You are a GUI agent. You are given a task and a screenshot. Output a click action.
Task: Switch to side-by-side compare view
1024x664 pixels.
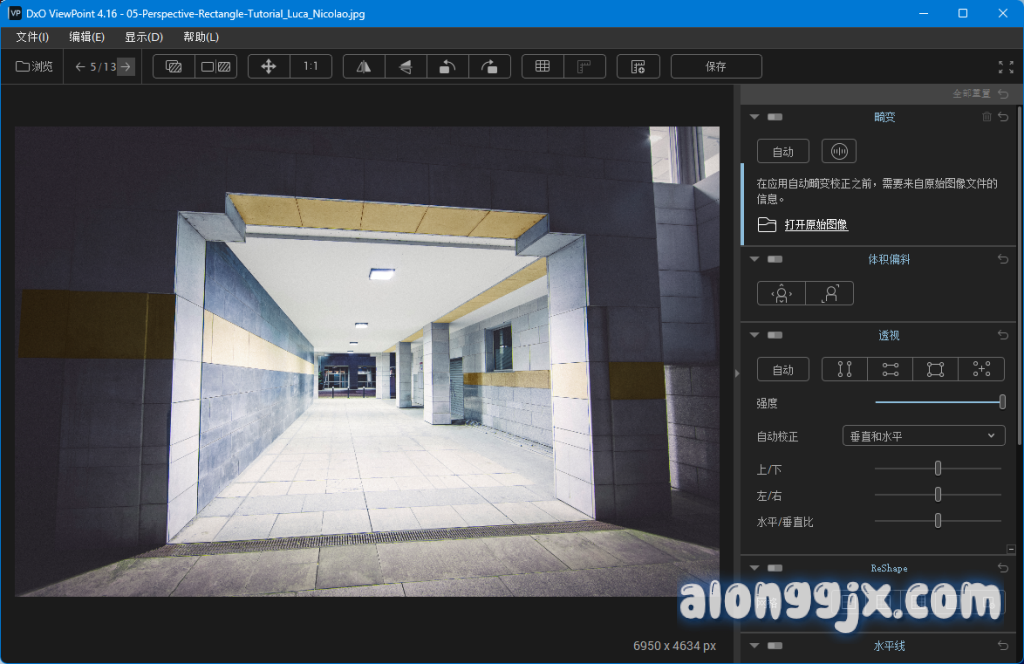pyautogui.click(x=216, y=66)
